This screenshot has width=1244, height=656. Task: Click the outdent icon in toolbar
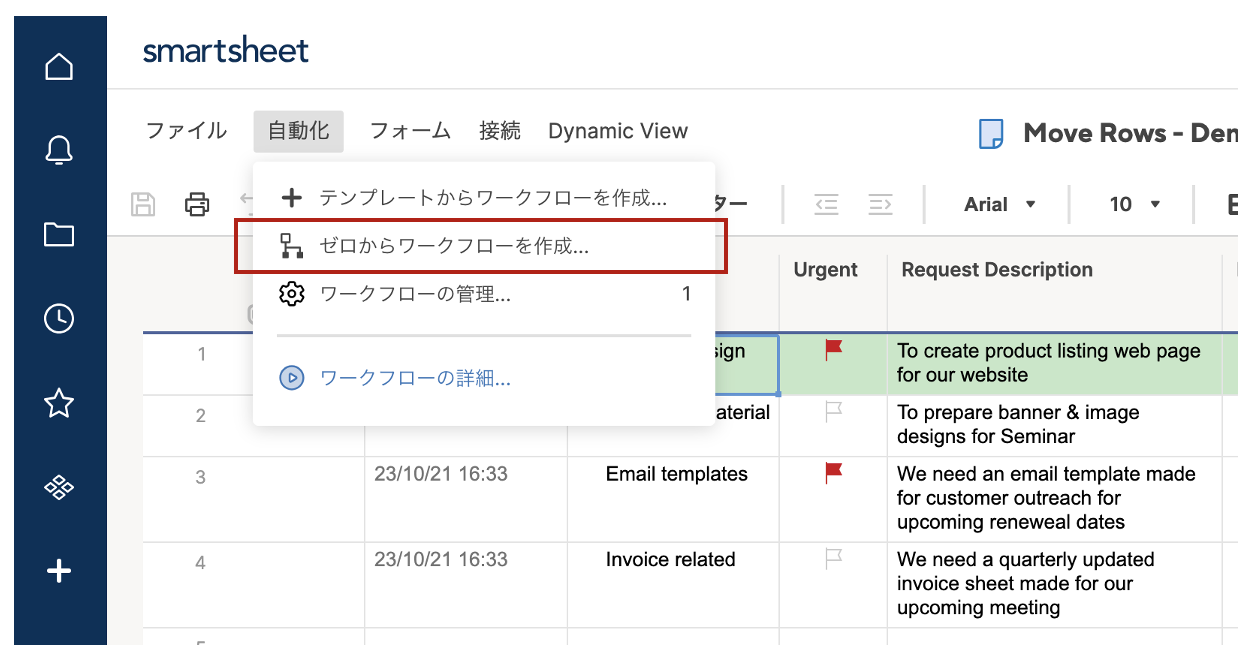826,205
